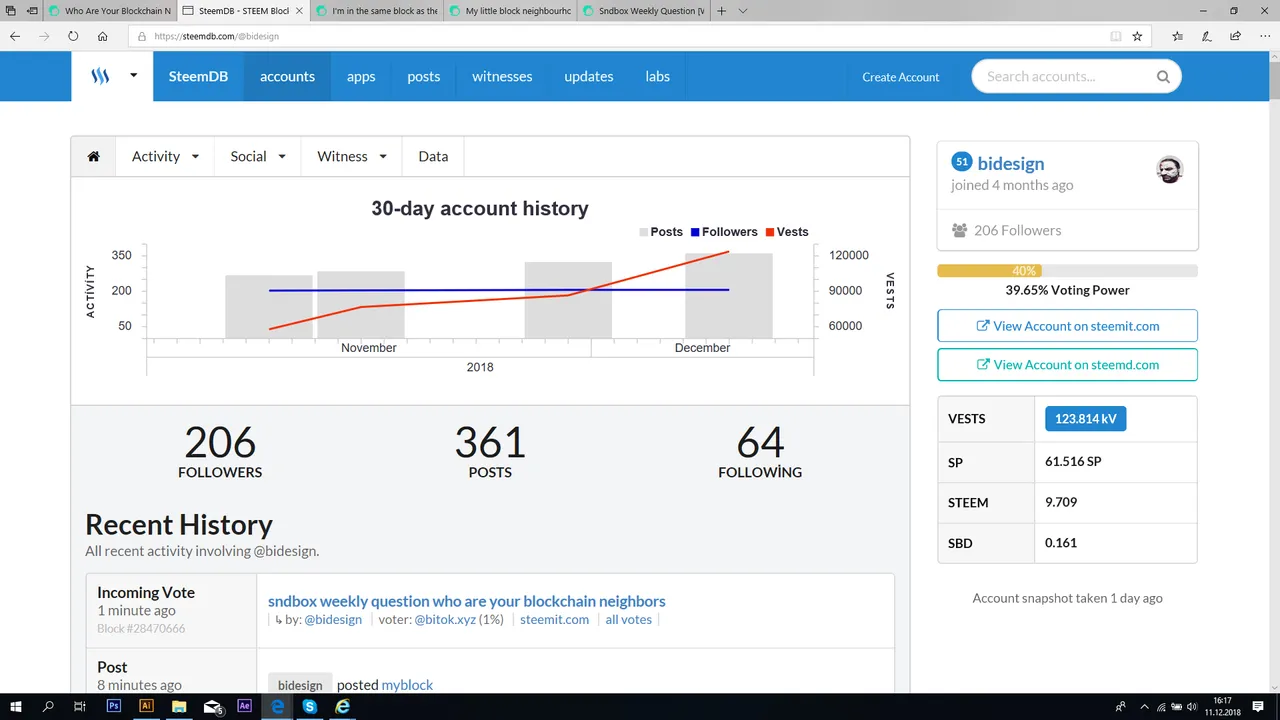Open the updates menu item
The width and height of the screenshot is (1280, 720).
[x=589, y=76]
